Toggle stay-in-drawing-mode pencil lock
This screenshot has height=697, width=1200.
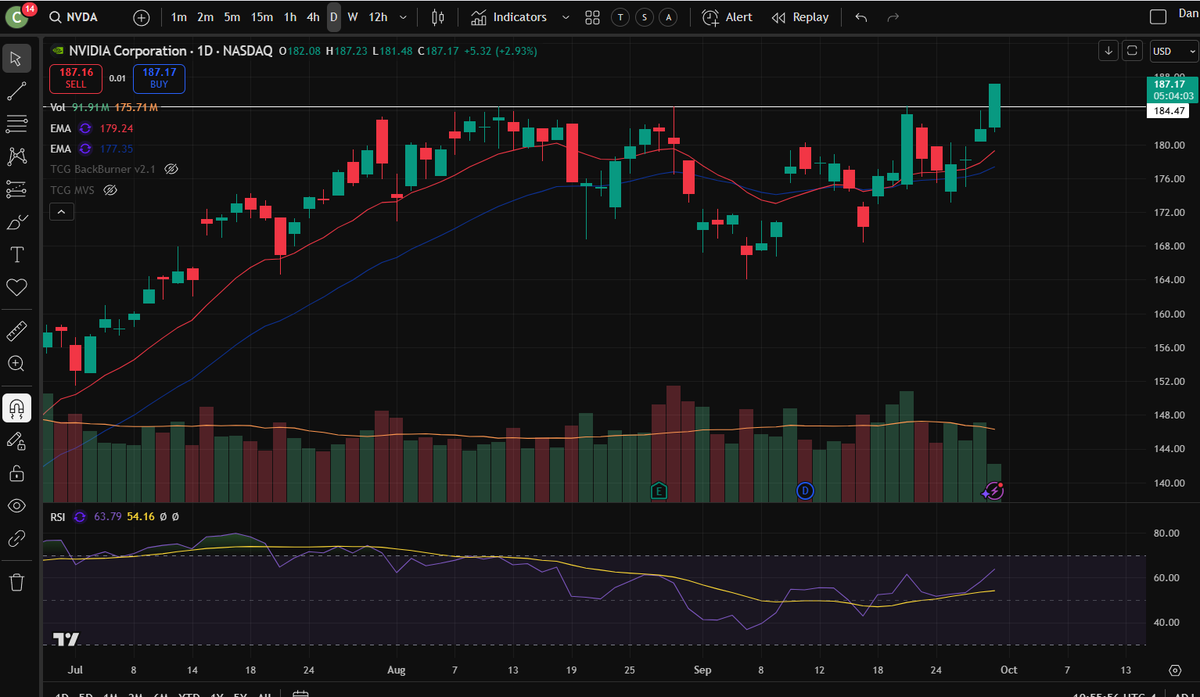click(16, 440)
